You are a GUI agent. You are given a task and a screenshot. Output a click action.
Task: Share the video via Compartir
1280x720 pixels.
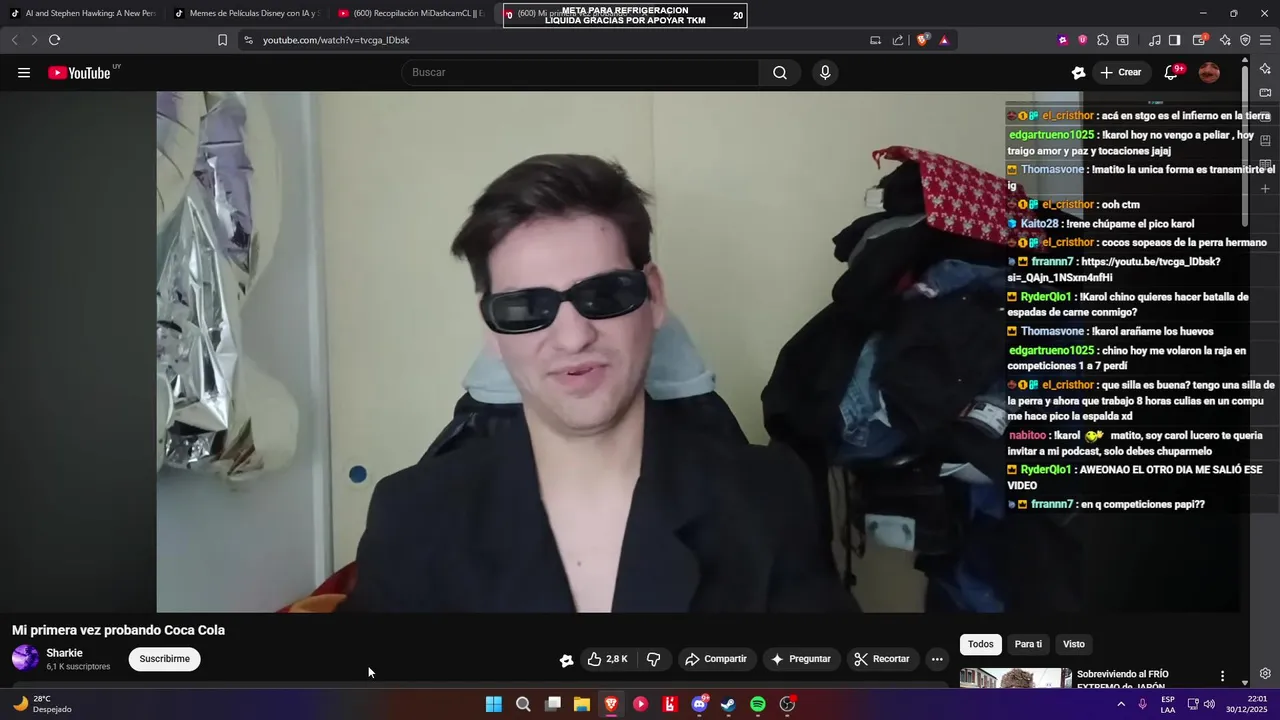(x=716, y=659)
